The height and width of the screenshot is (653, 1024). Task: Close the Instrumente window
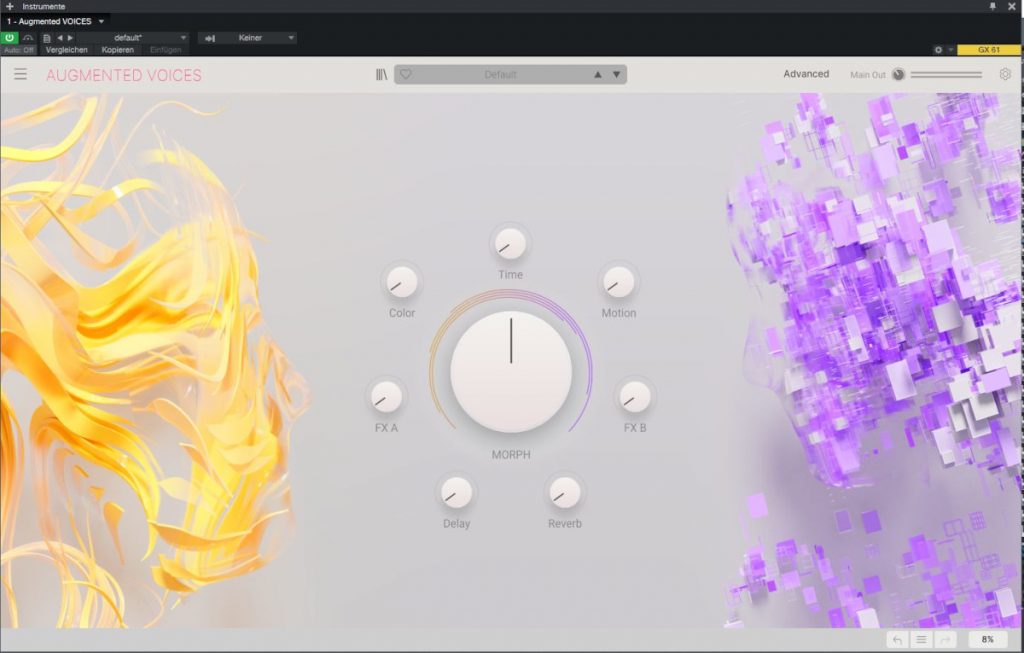[1012, 6]
